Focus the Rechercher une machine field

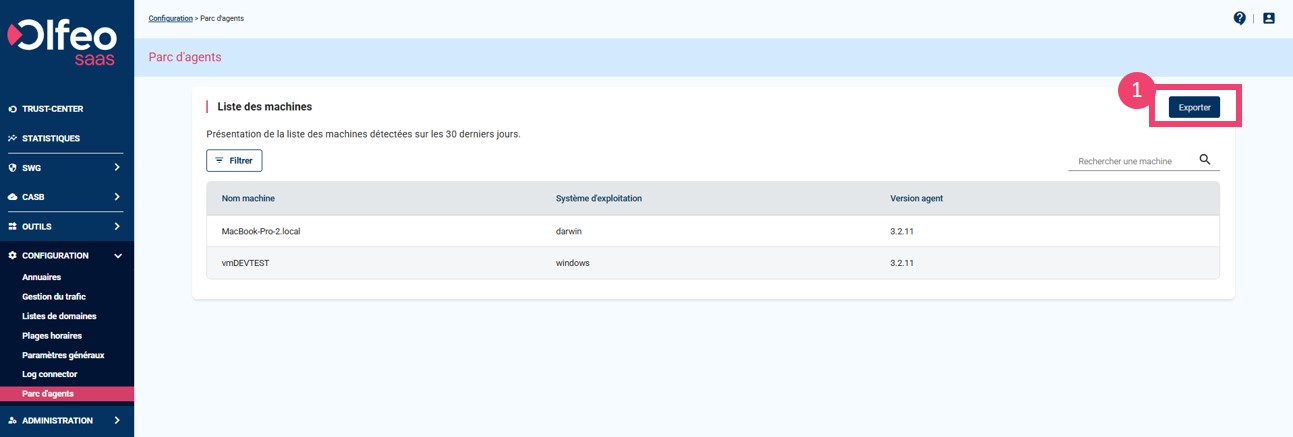click(x=1130, y=161)
